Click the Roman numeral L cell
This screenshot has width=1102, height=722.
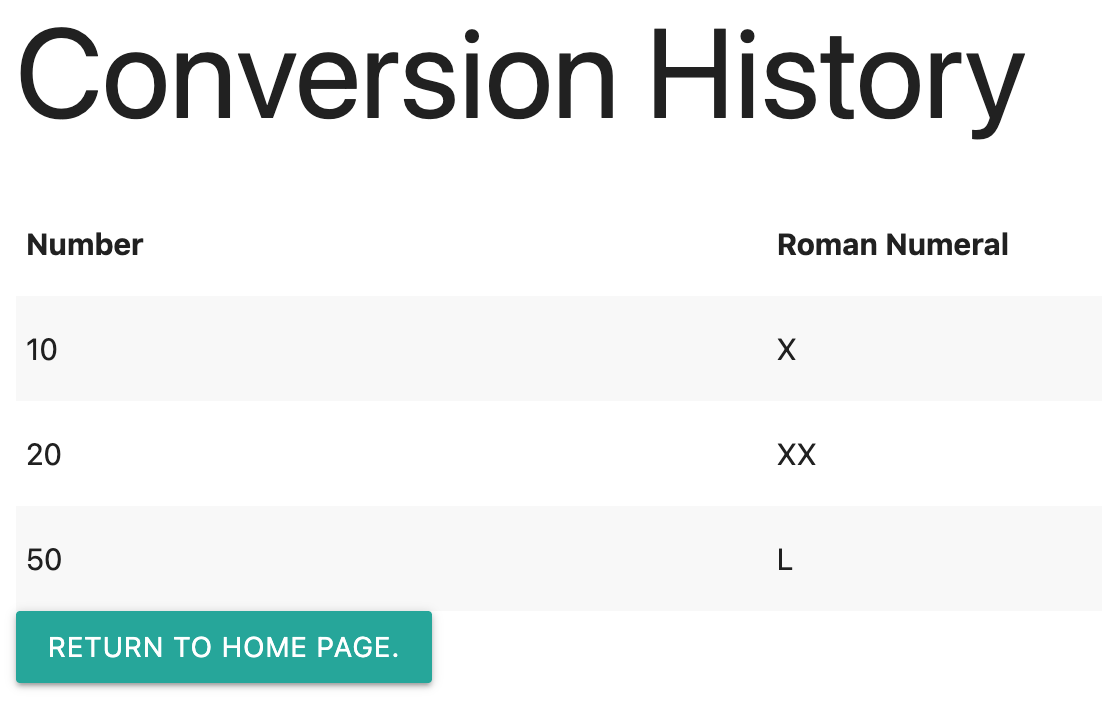click(x=785, y=560)
